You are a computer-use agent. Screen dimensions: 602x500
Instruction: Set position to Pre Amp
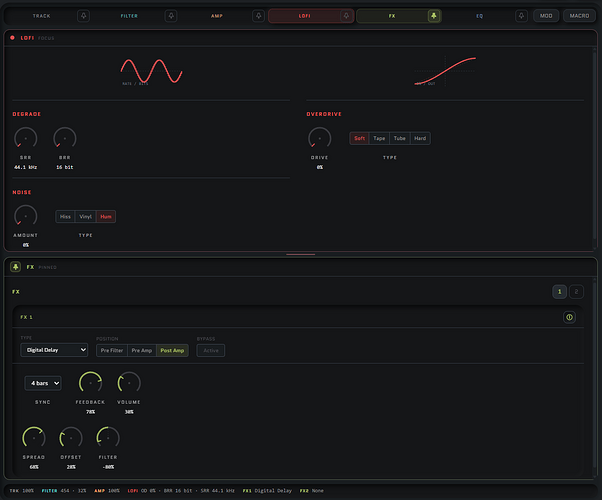pyautogui.click(x=142, y=350)
